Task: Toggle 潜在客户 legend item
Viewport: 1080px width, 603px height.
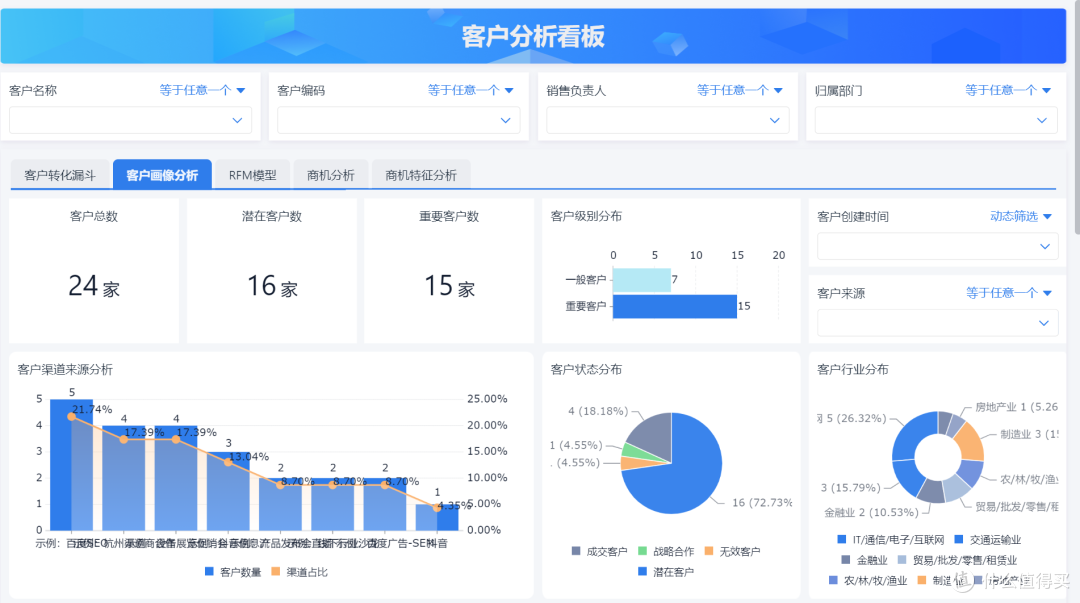Action: coord(666,572)
